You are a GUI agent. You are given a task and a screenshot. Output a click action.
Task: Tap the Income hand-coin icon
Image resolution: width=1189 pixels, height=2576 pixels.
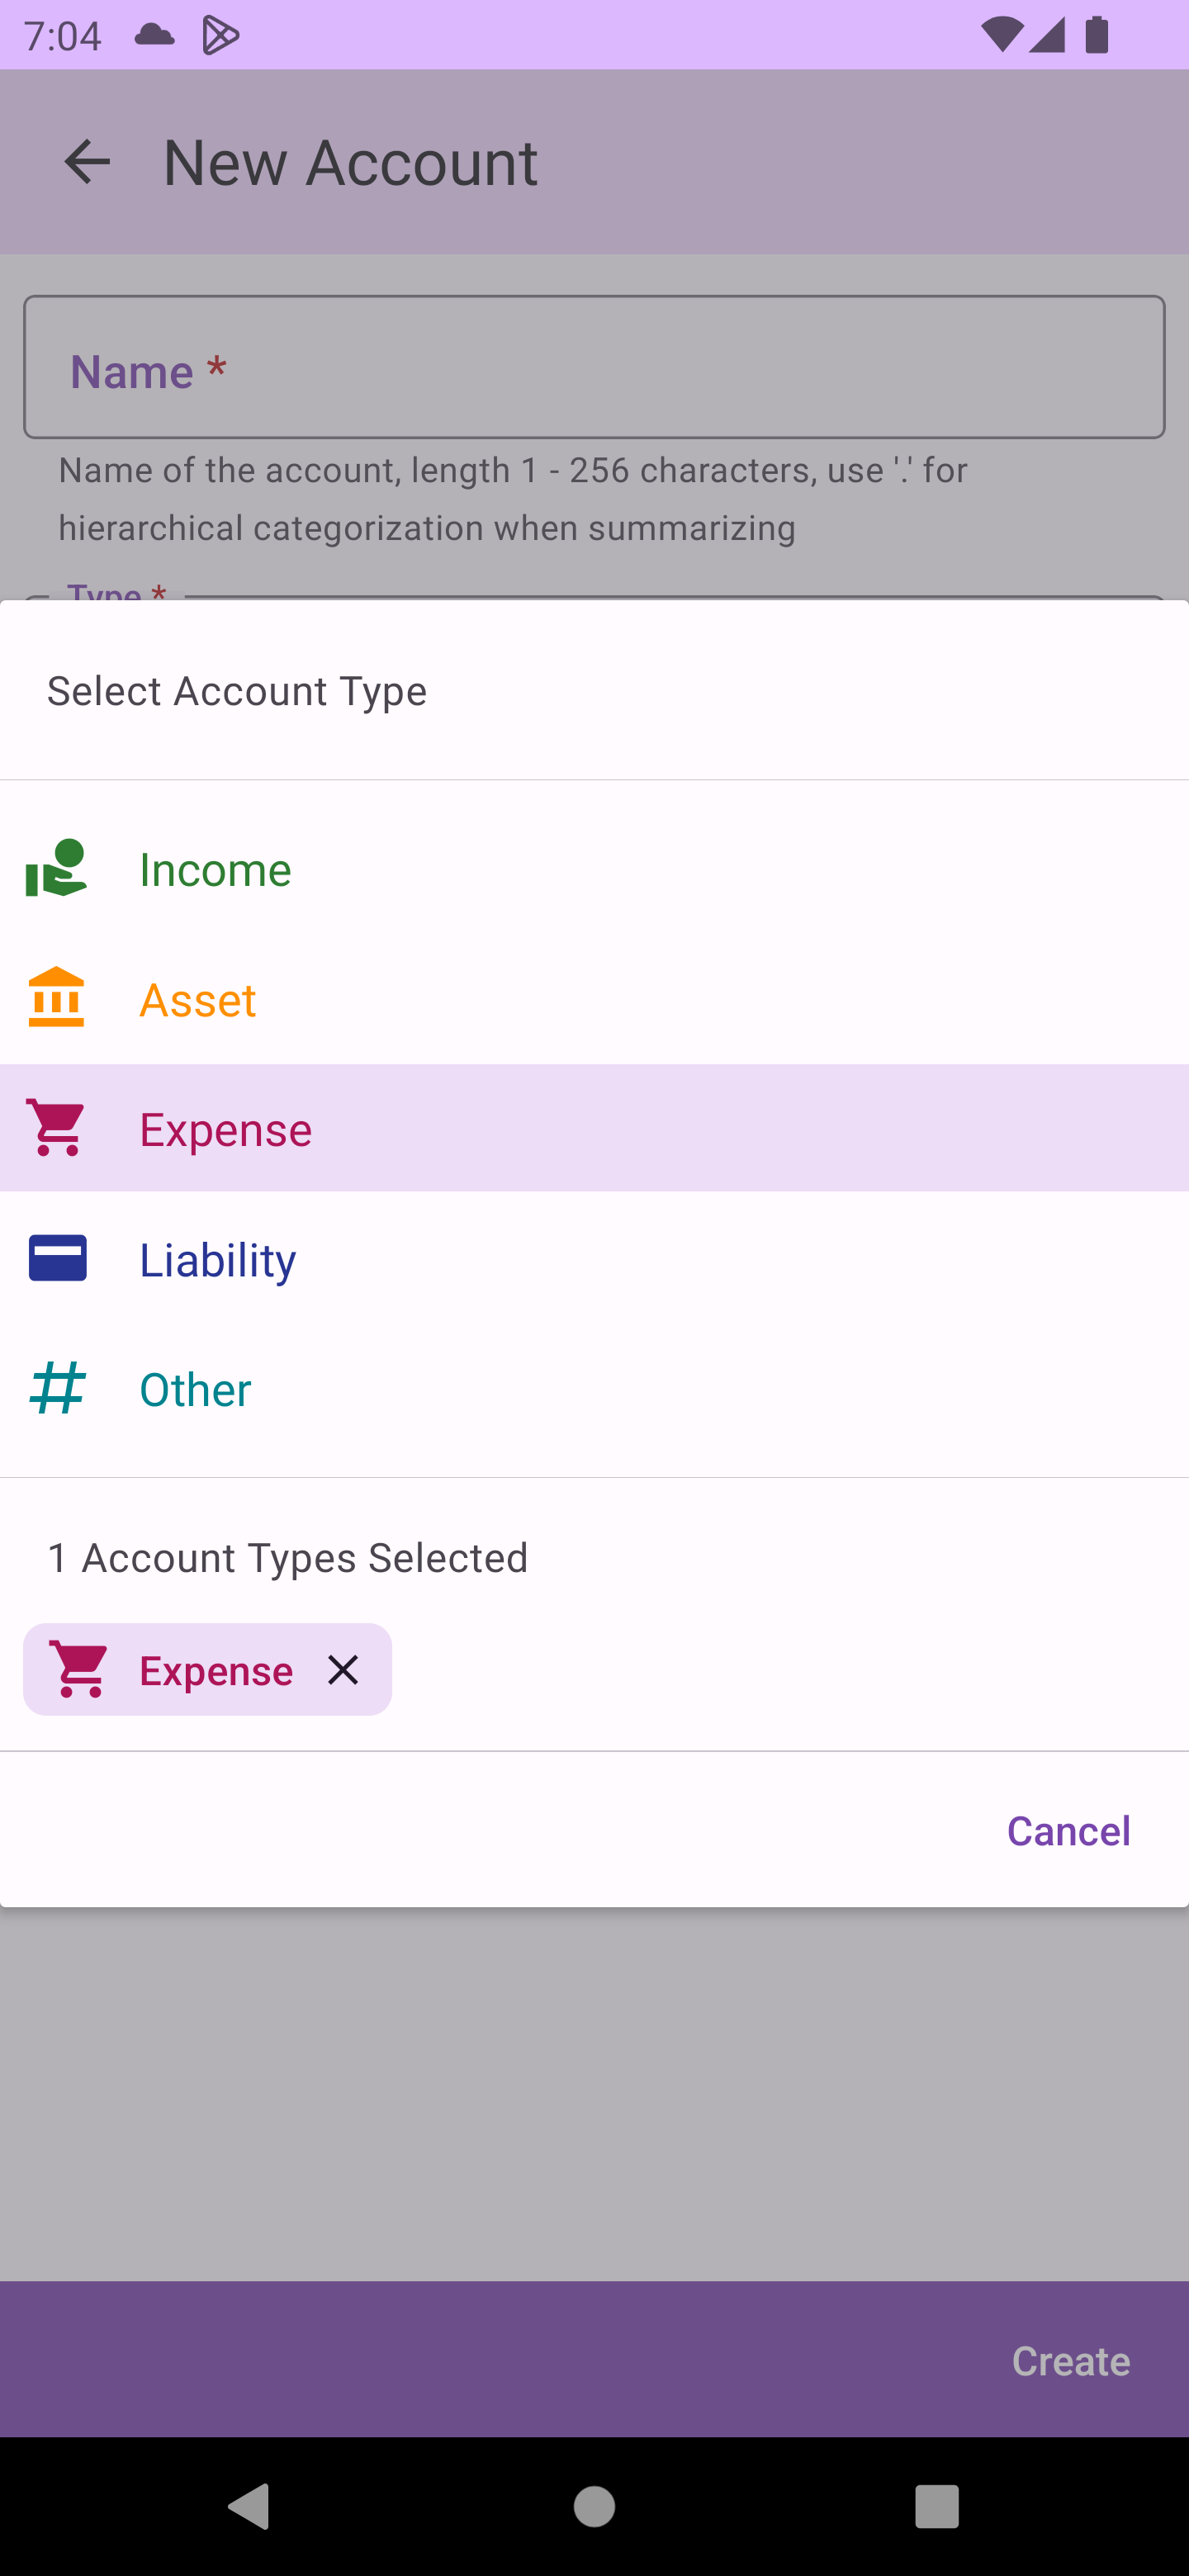click(x=56, y=868)
